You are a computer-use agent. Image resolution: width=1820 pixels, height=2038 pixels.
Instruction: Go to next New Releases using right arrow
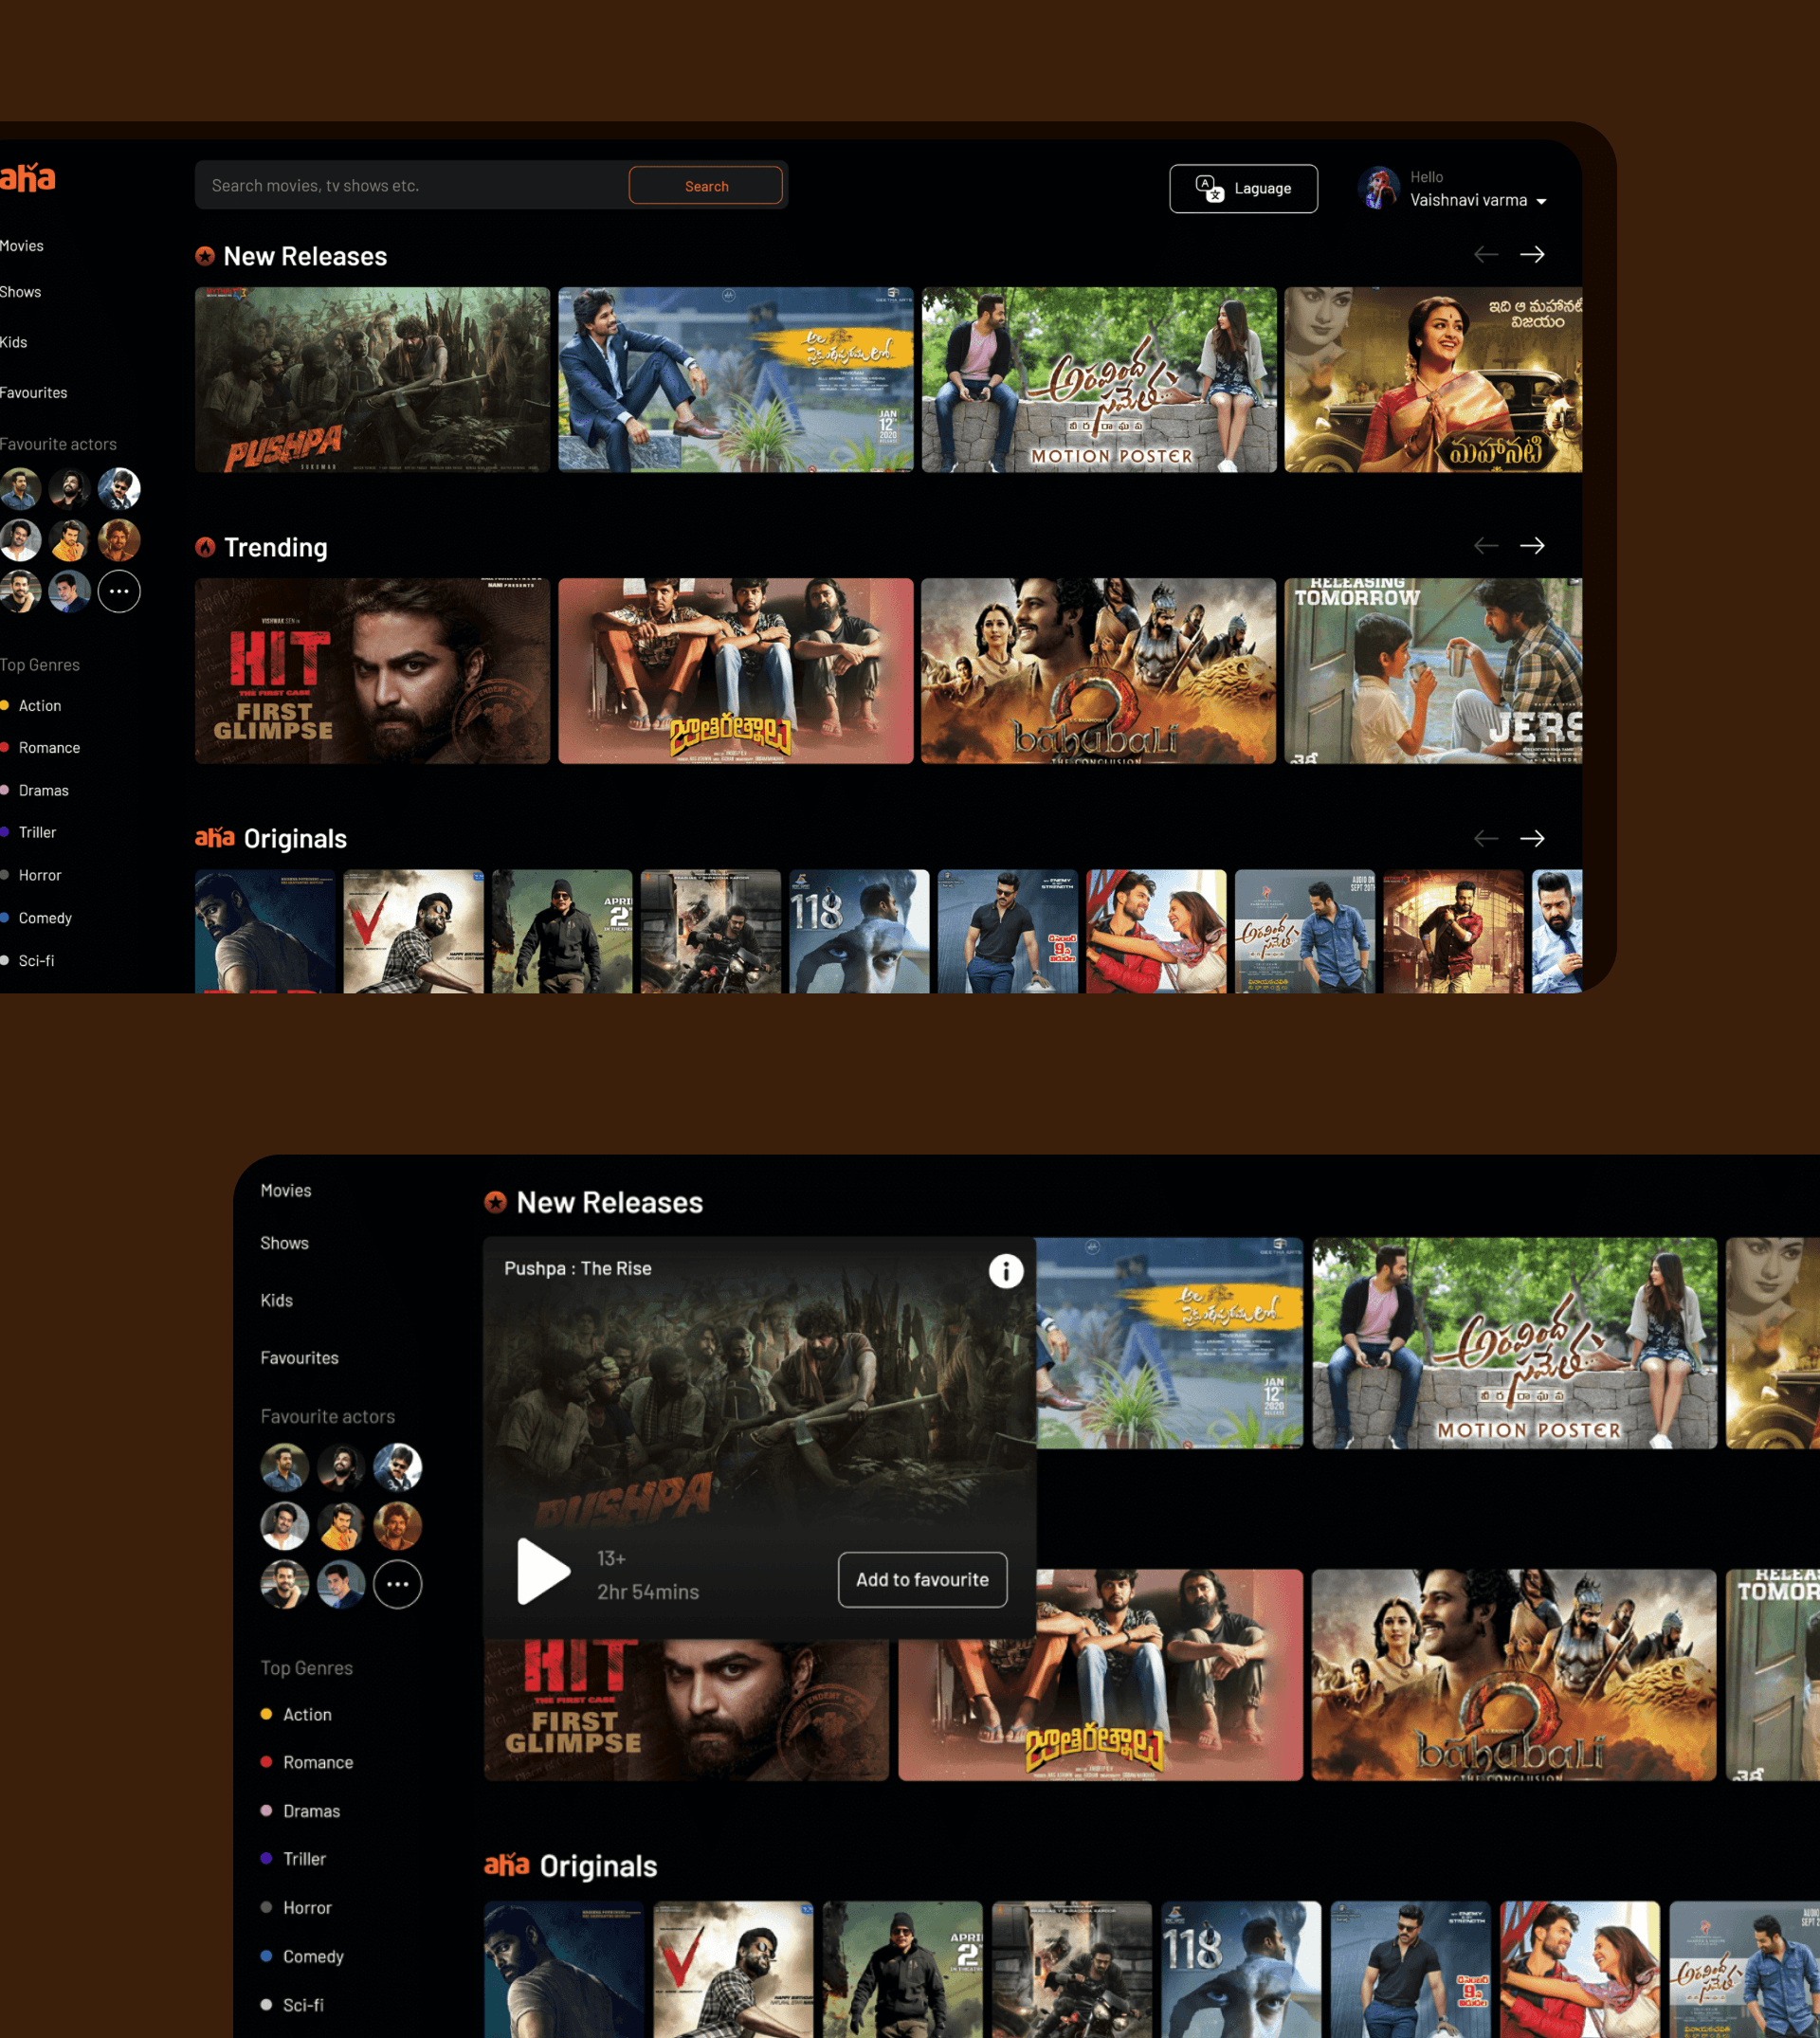1532,255
